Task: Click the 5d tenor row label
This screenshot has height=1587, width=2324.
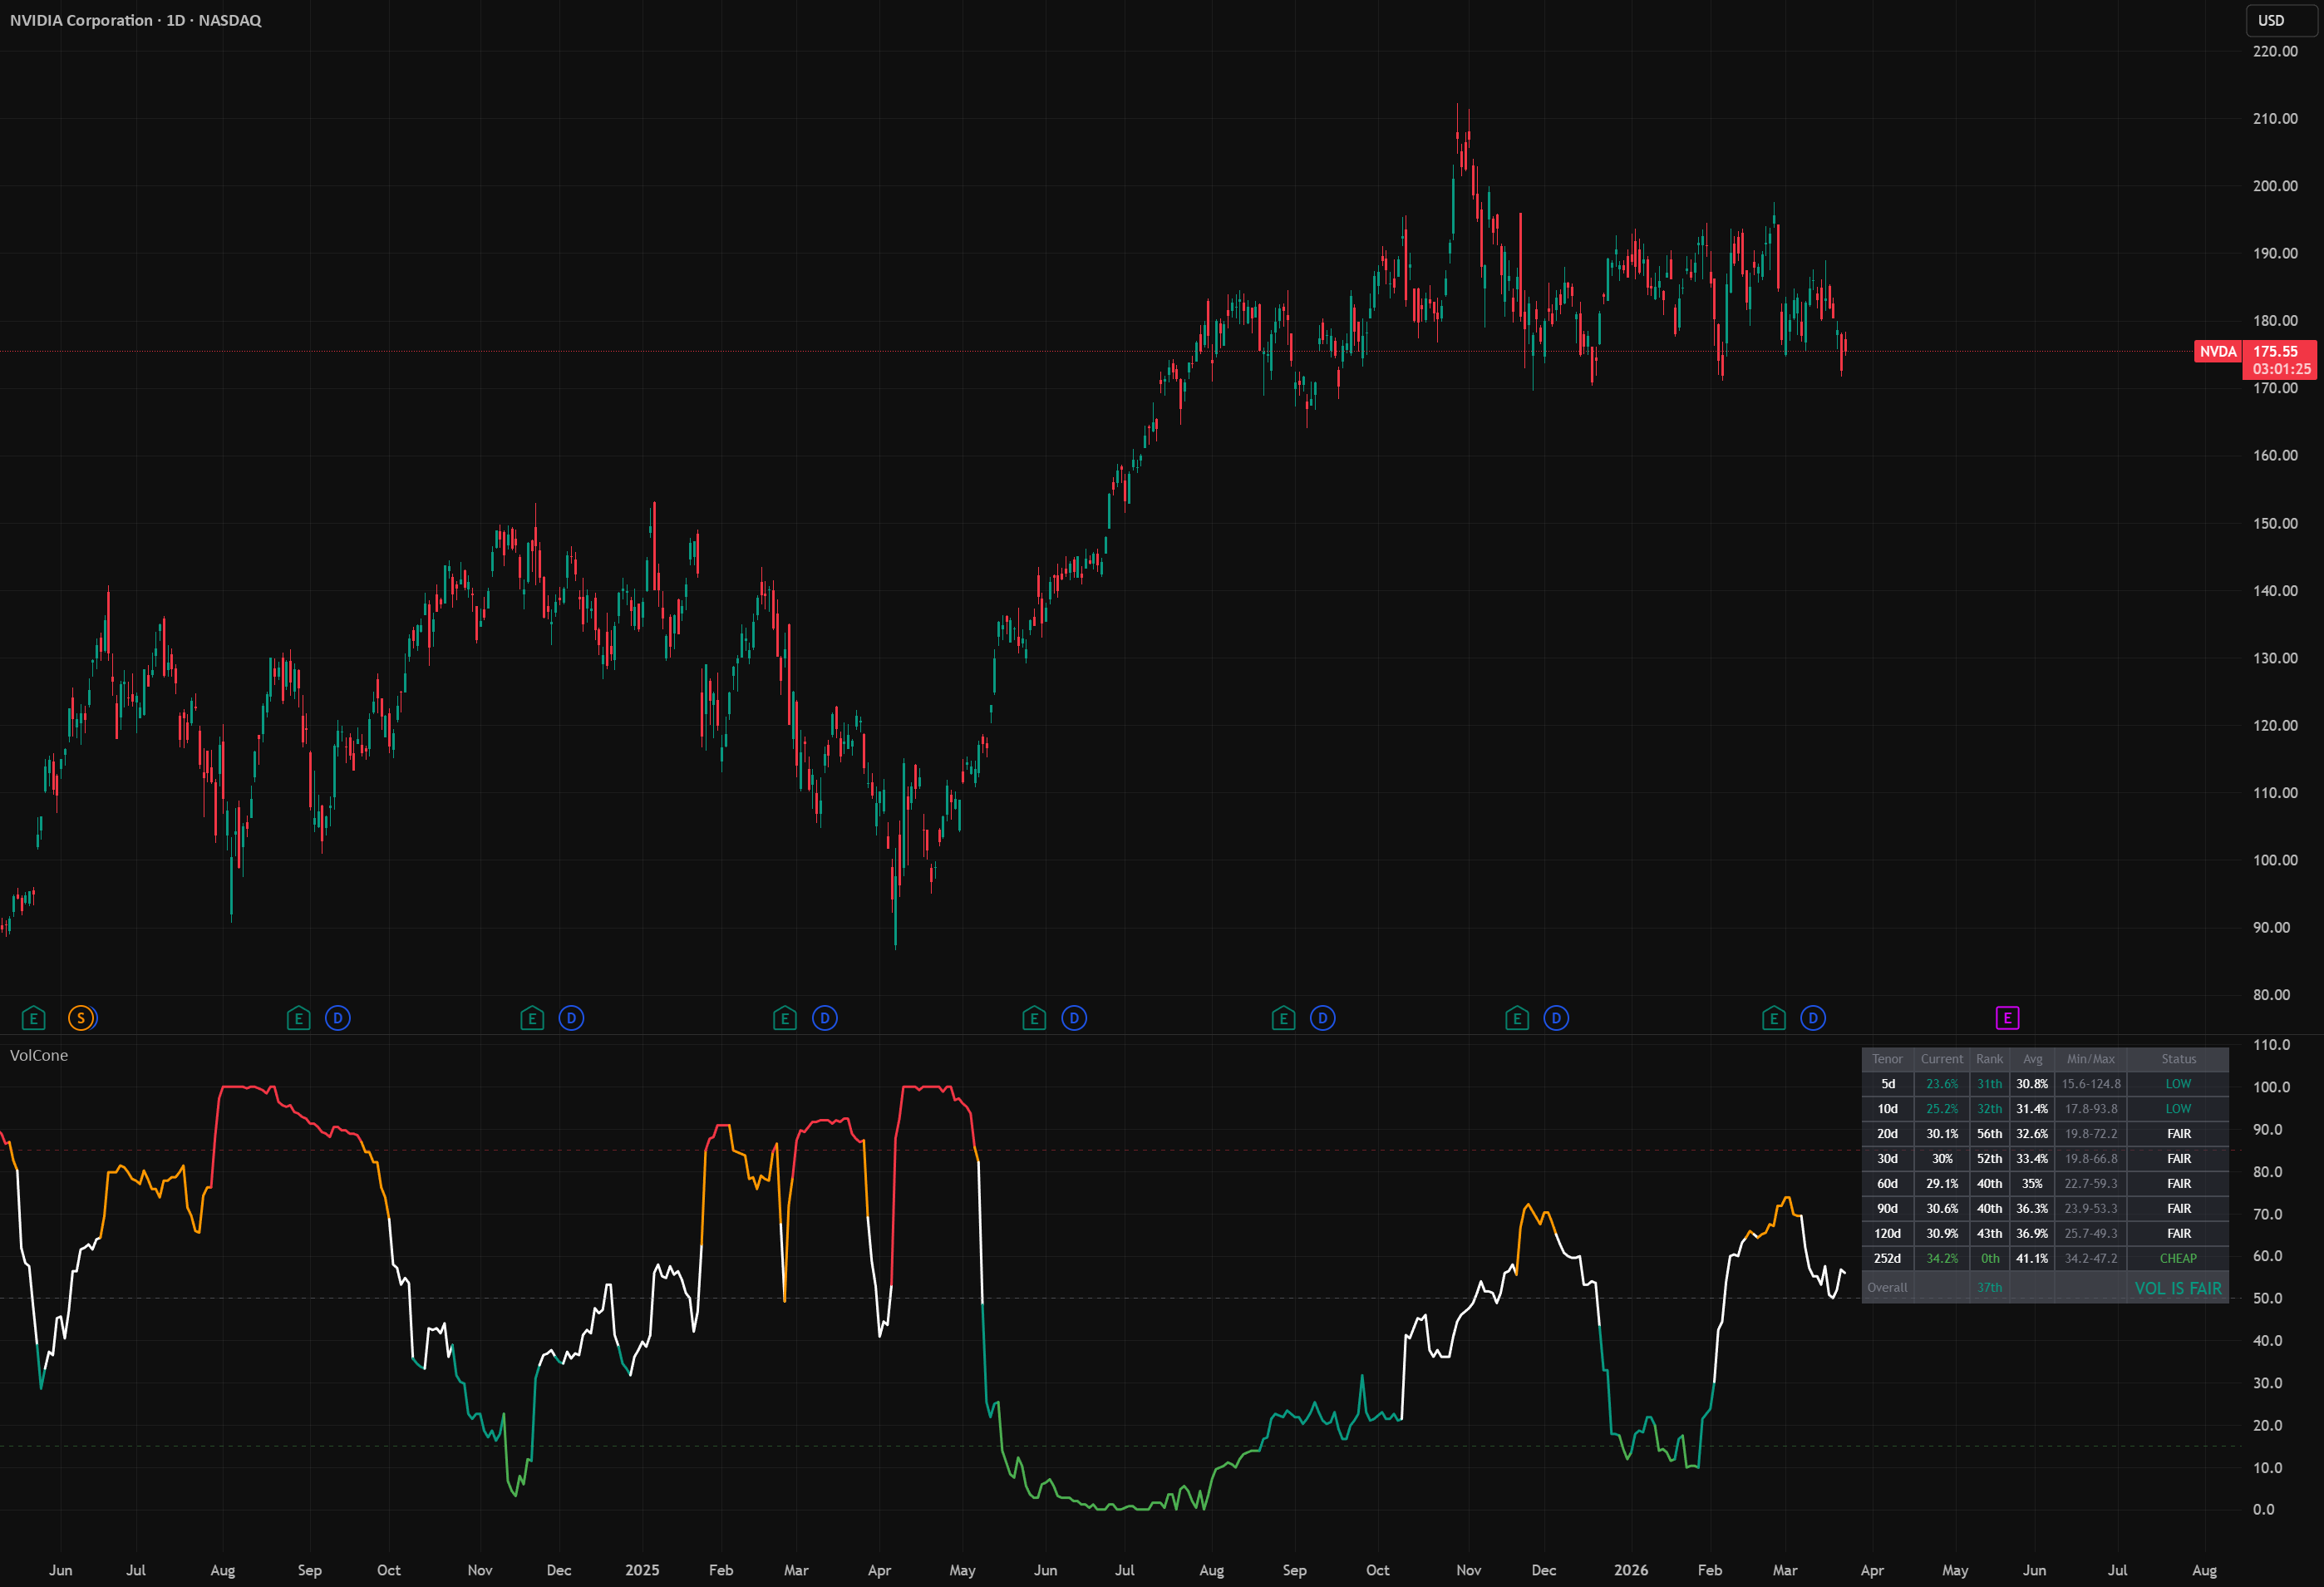Action: (1887, 1084)
